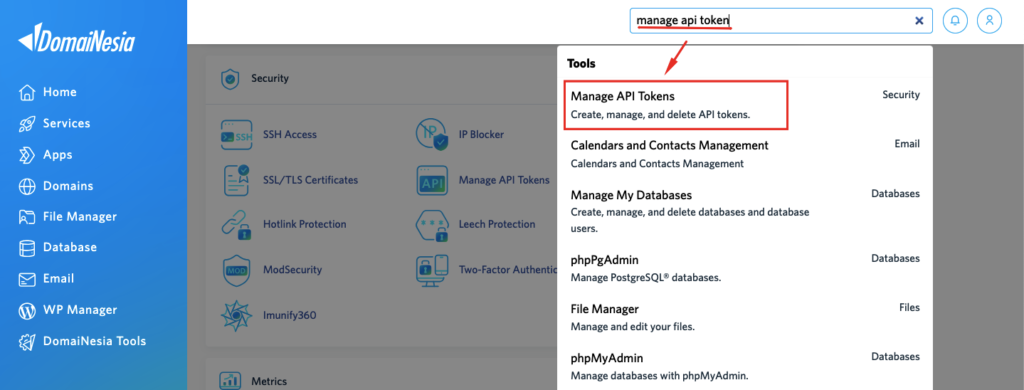Select phpMyAdmin search result

click(745, 366)
